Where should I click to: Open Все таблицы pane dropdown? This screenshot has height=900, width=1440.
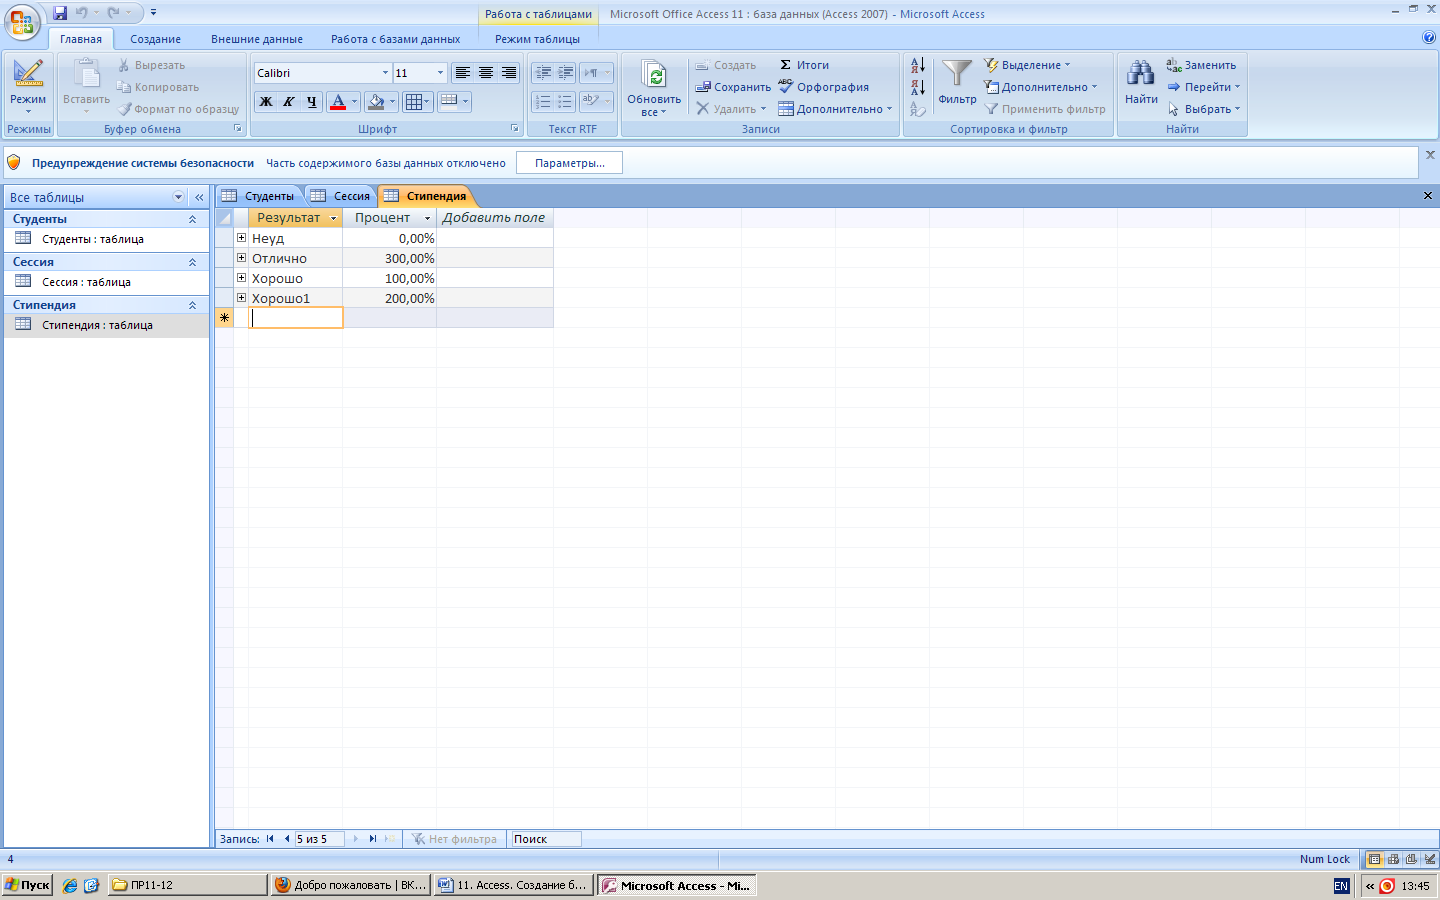(x=179, y=197)
